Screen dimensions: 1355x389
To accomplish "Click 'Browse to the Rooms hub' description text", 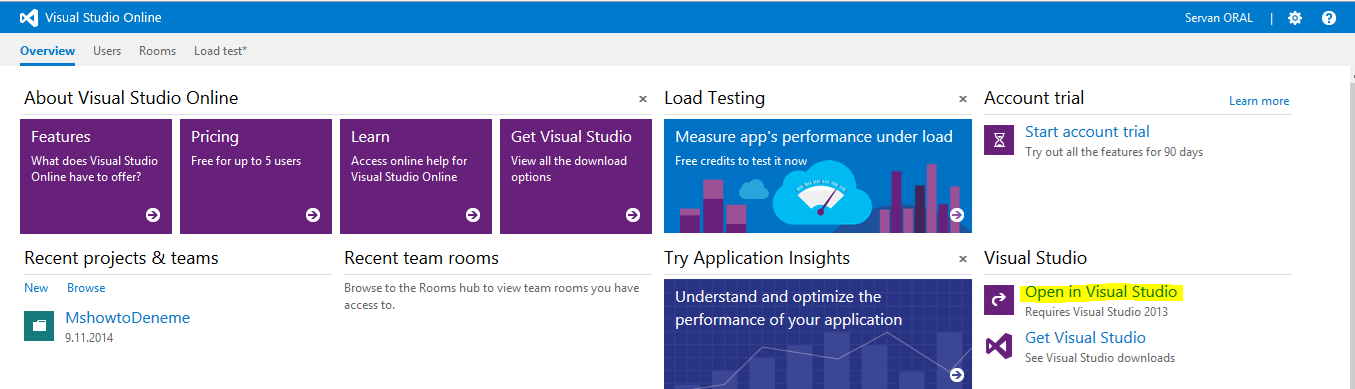I will pos(491,296).
